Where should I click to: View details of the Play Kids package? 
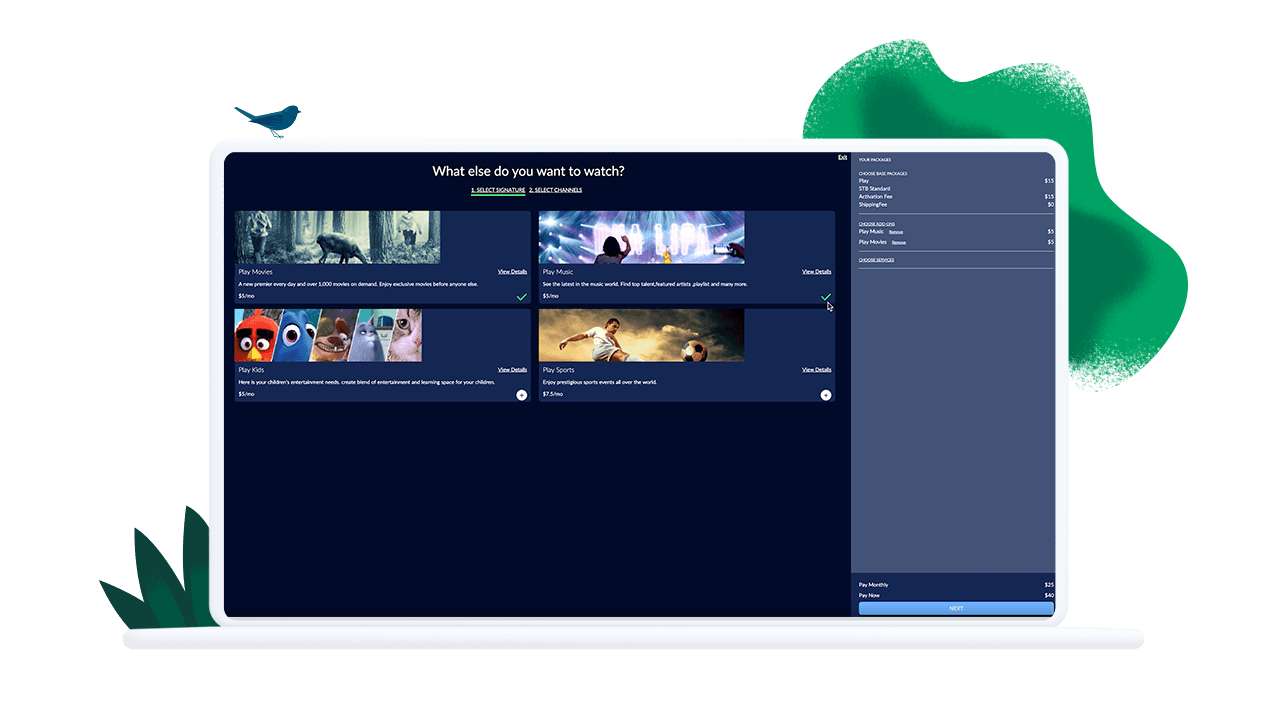point(512,370)
